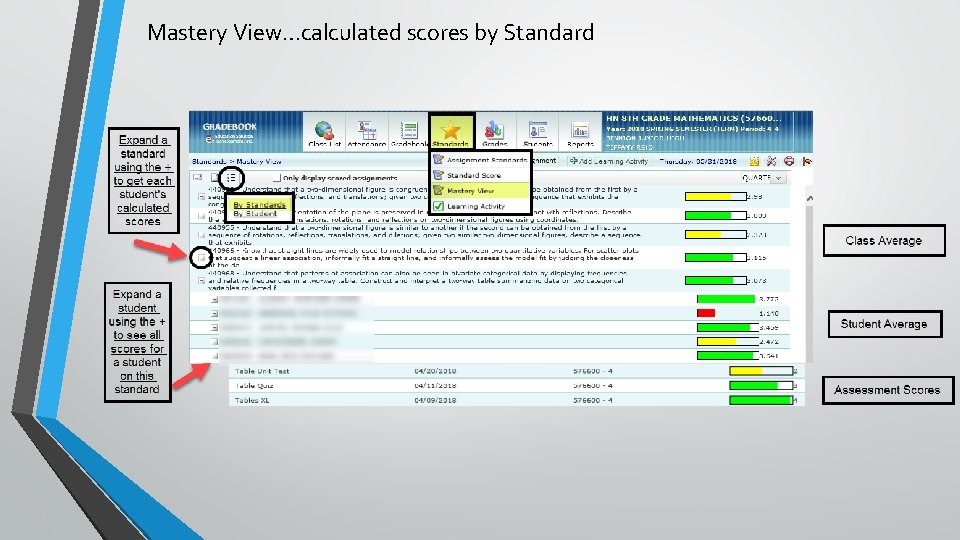Click the class title HN 8TH GRADE MATHEMATICS
The height and width of the screenshot is (540, 960).
(693, 118)
